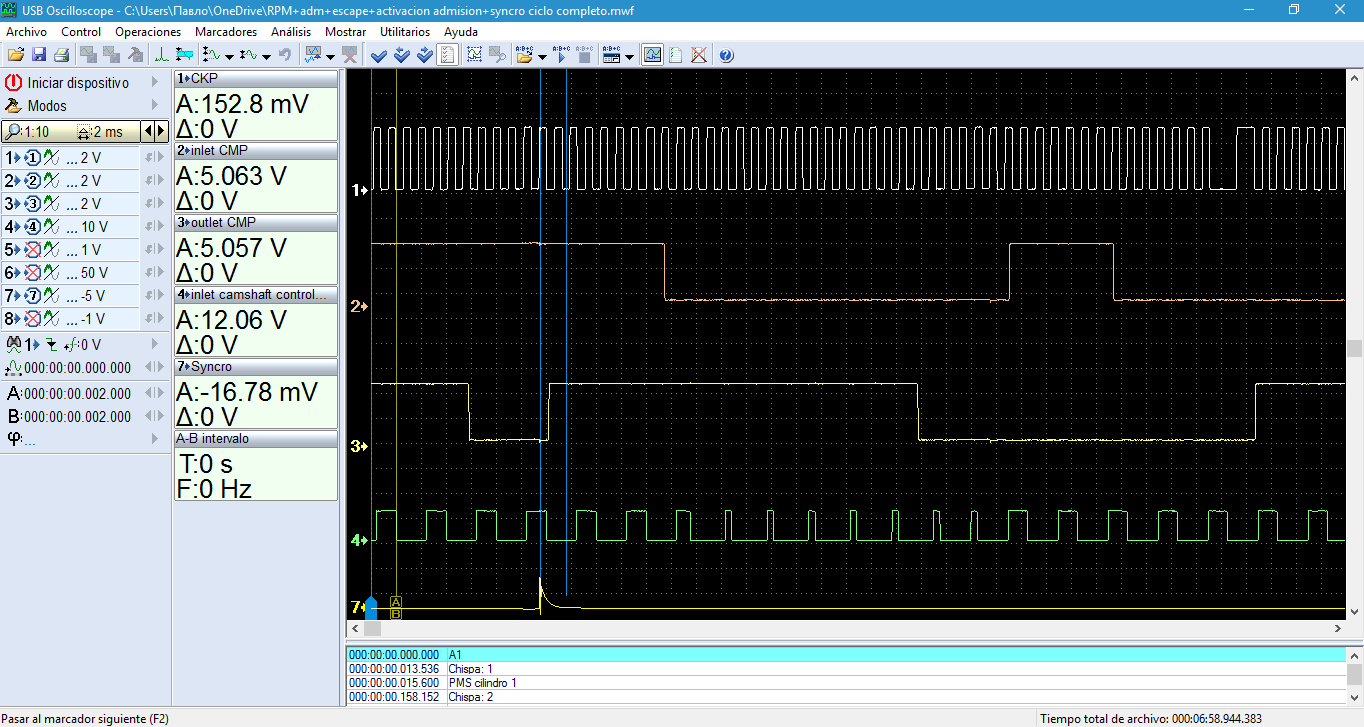The image size is (1364, 727).
Task: Open the dropdown arrow beside the open-script folder icon
Action: point(542,57)
